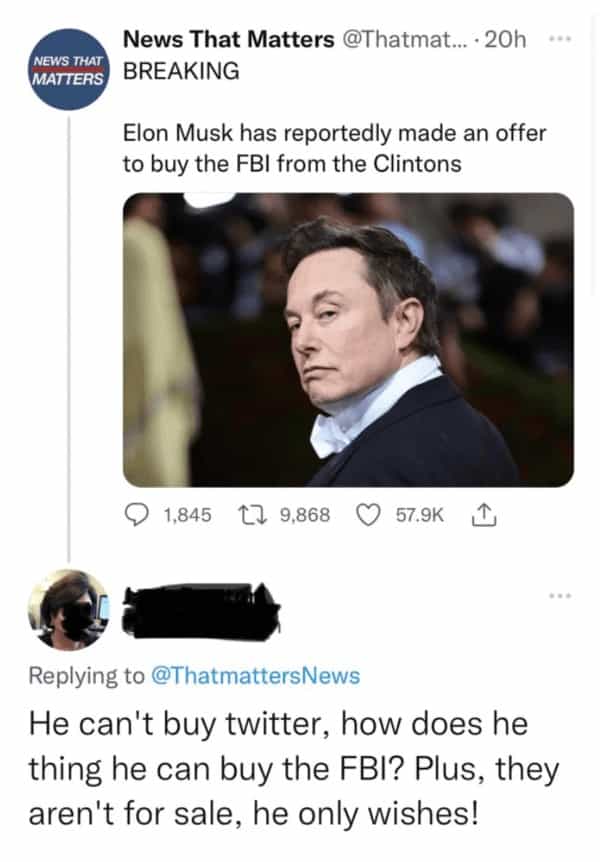Click the reply speech bubble icon
The width and height of the screenshot is (600, 862).
[137, 515]
